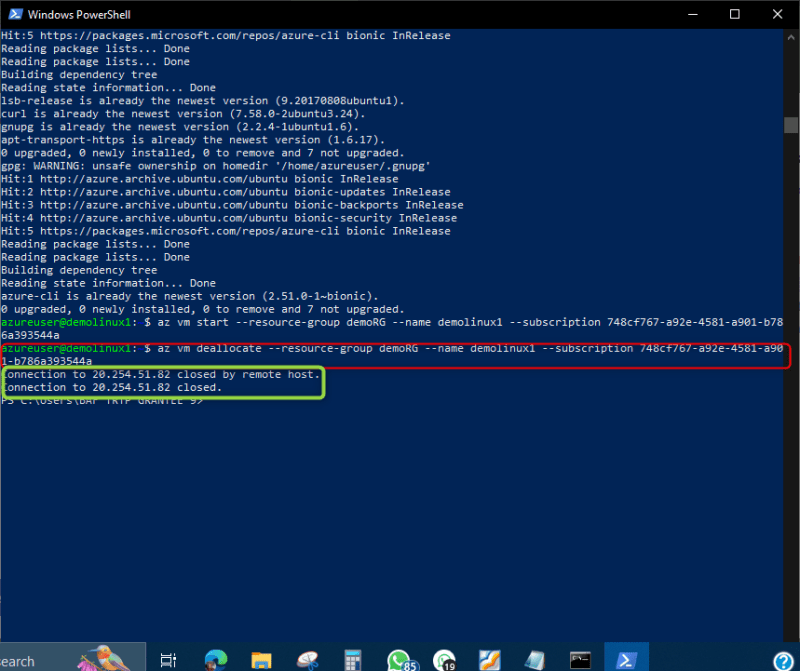Click the 'Hit:1' ubuntu bionic InRelease line
This screenshot has height=671, width=800.
pos(199,179)
